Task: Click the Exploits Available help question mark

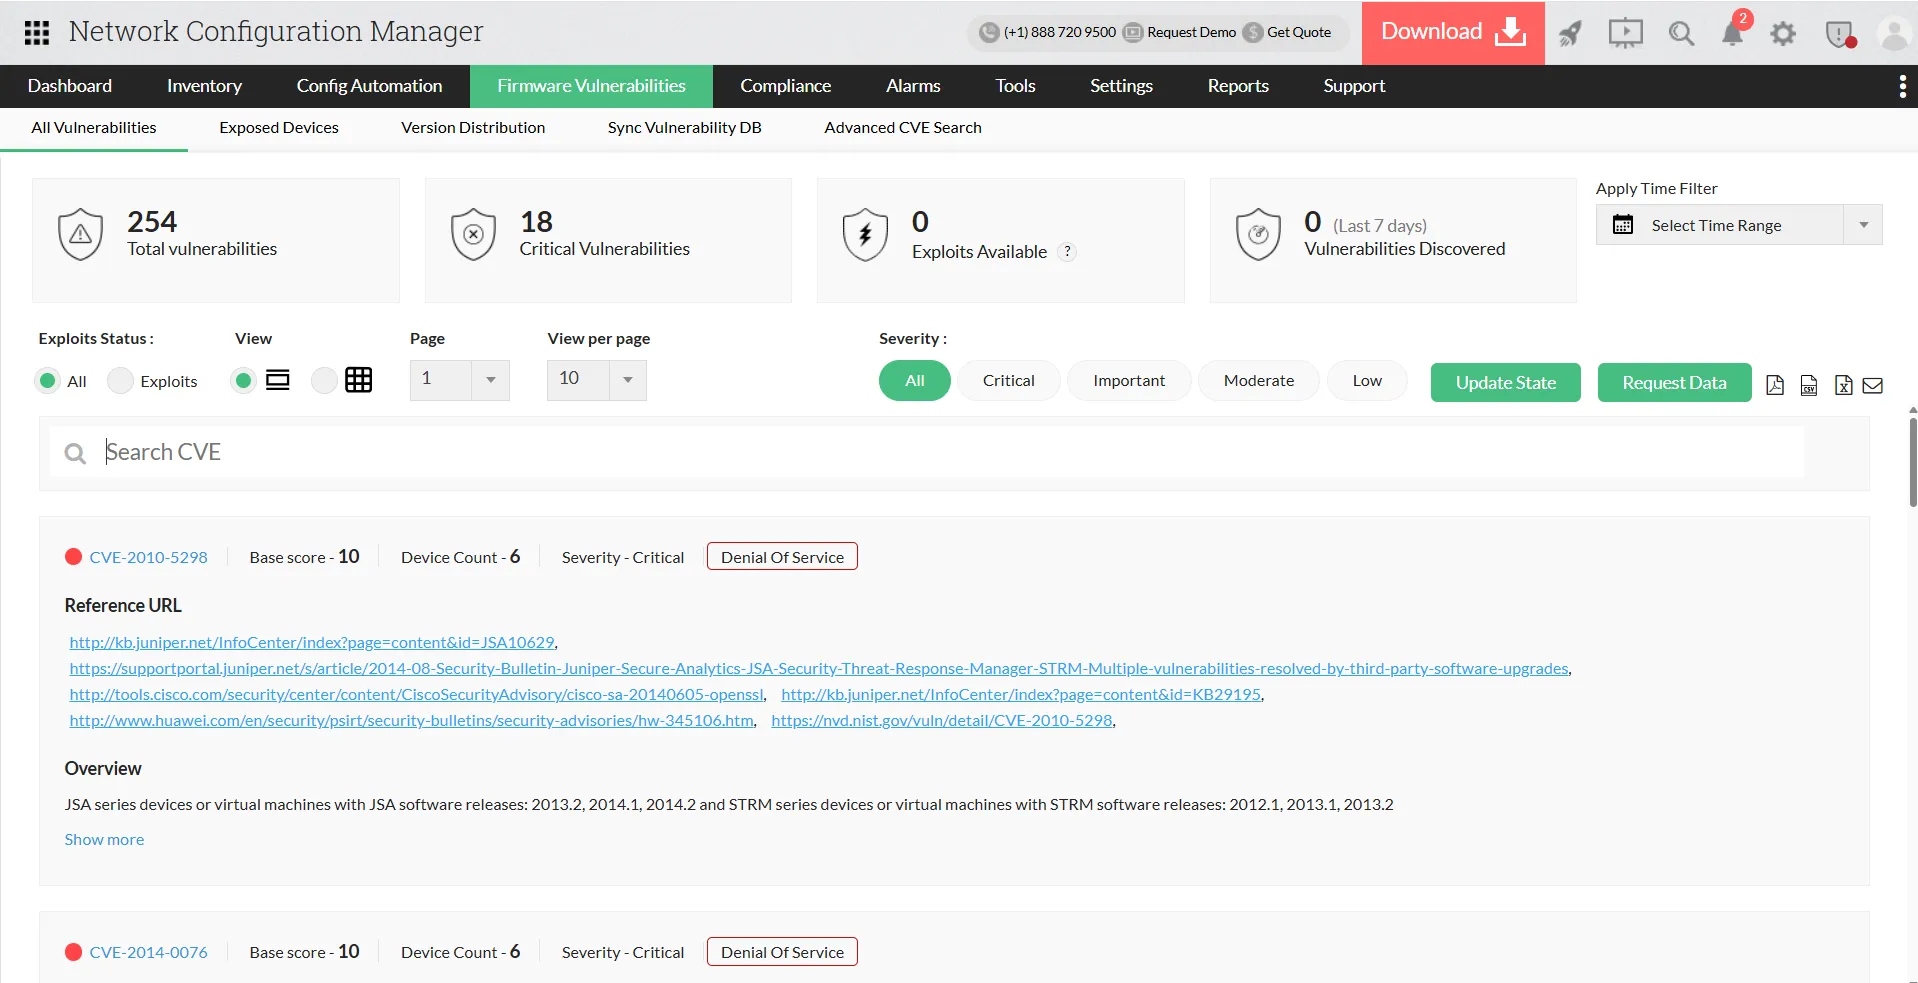Action: (1068, 252)
